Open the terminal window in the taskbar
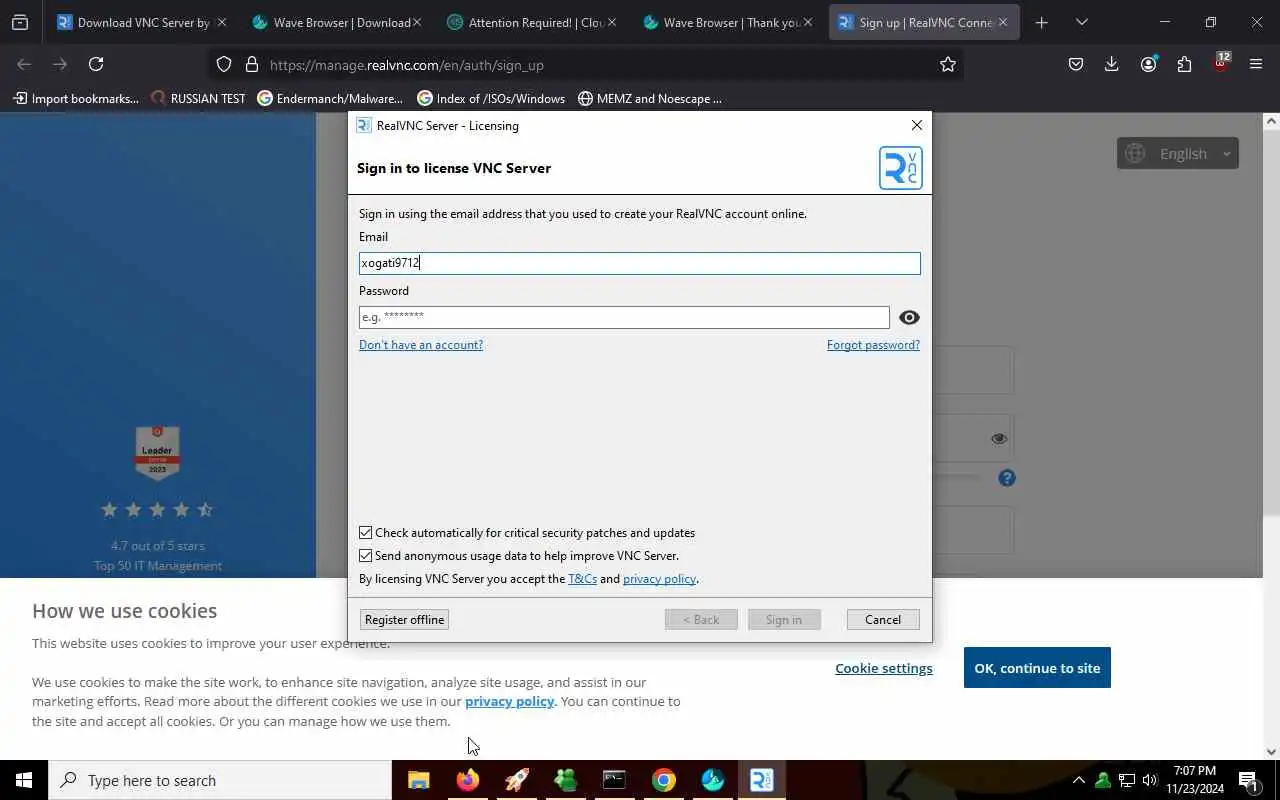1280x800 pixels. [614, 780]
